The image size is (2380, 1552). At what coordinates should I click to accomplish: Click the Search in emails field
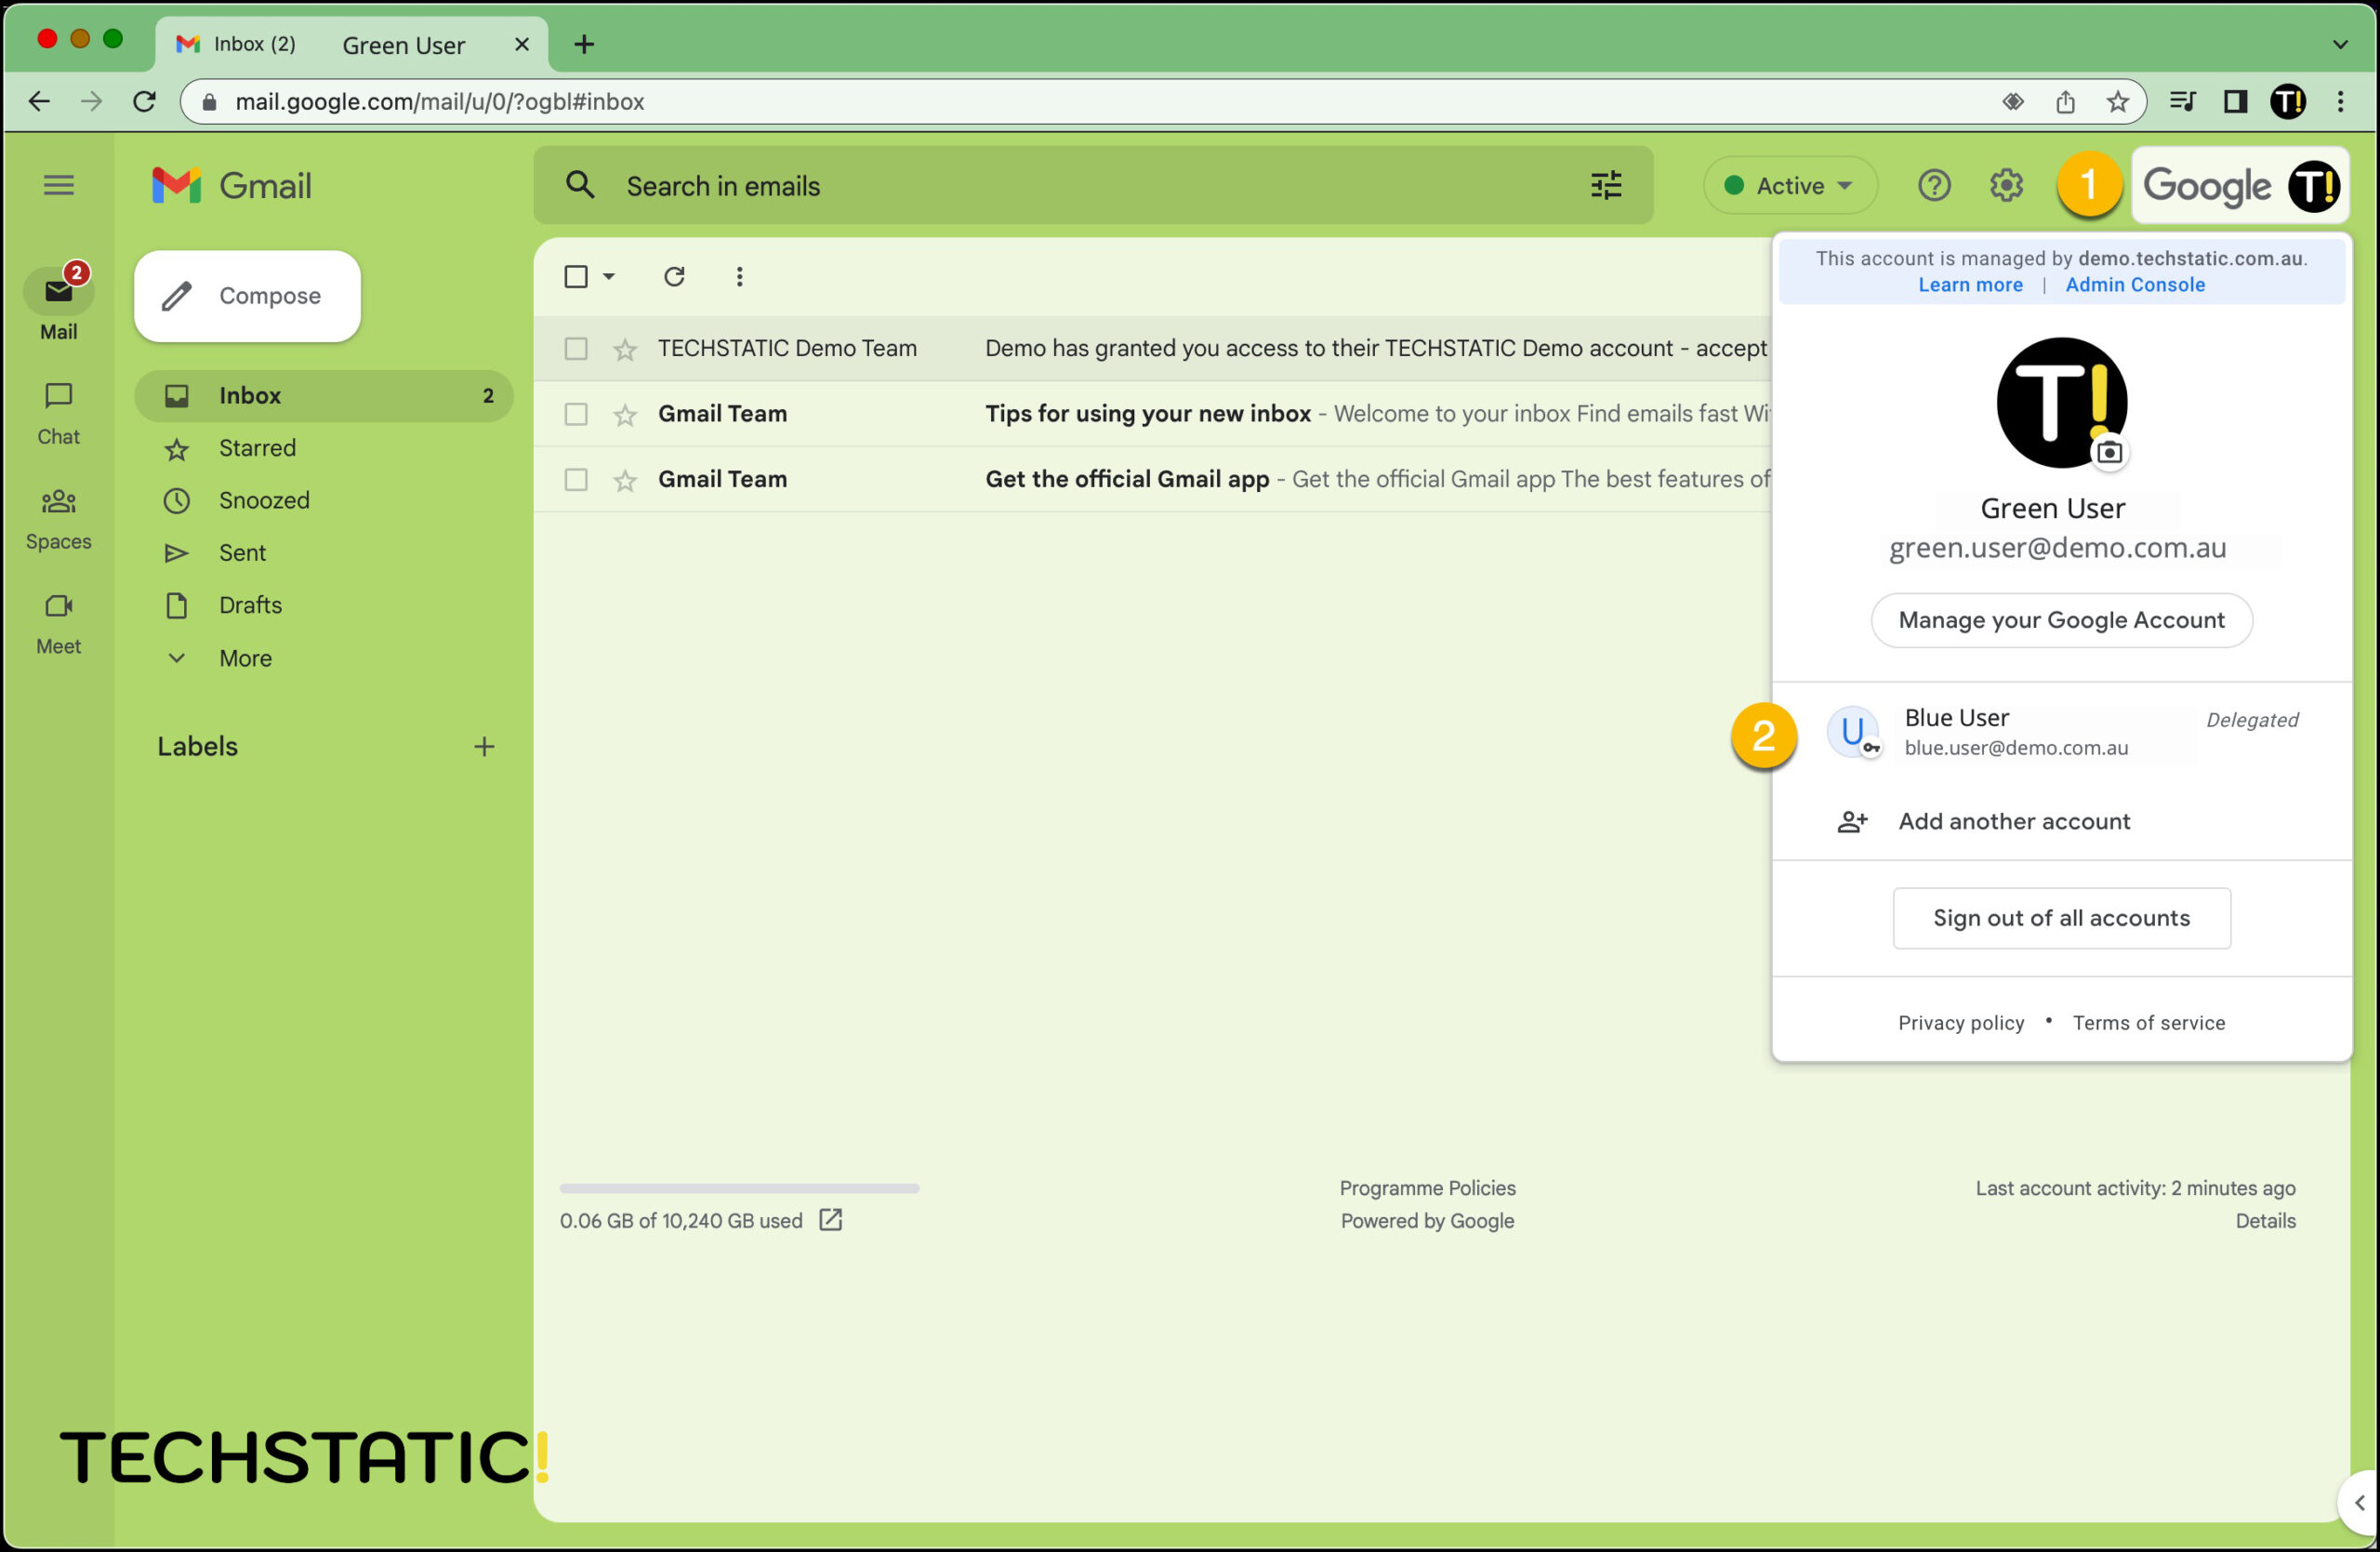click(1000, 185)
